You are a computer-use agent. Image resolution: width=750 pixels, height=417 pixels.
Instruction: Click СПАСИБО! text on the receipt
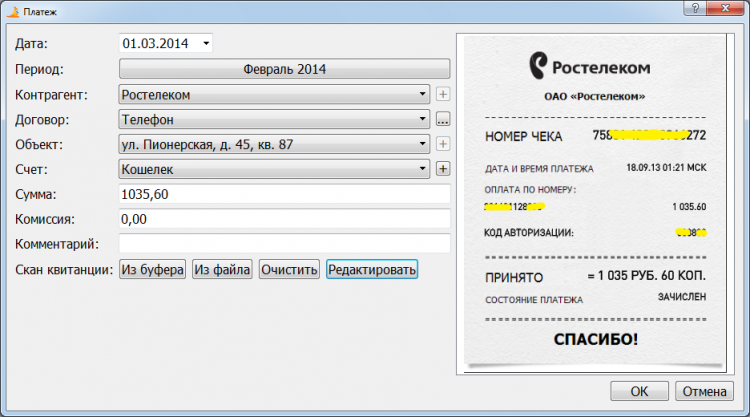(596, 339)
